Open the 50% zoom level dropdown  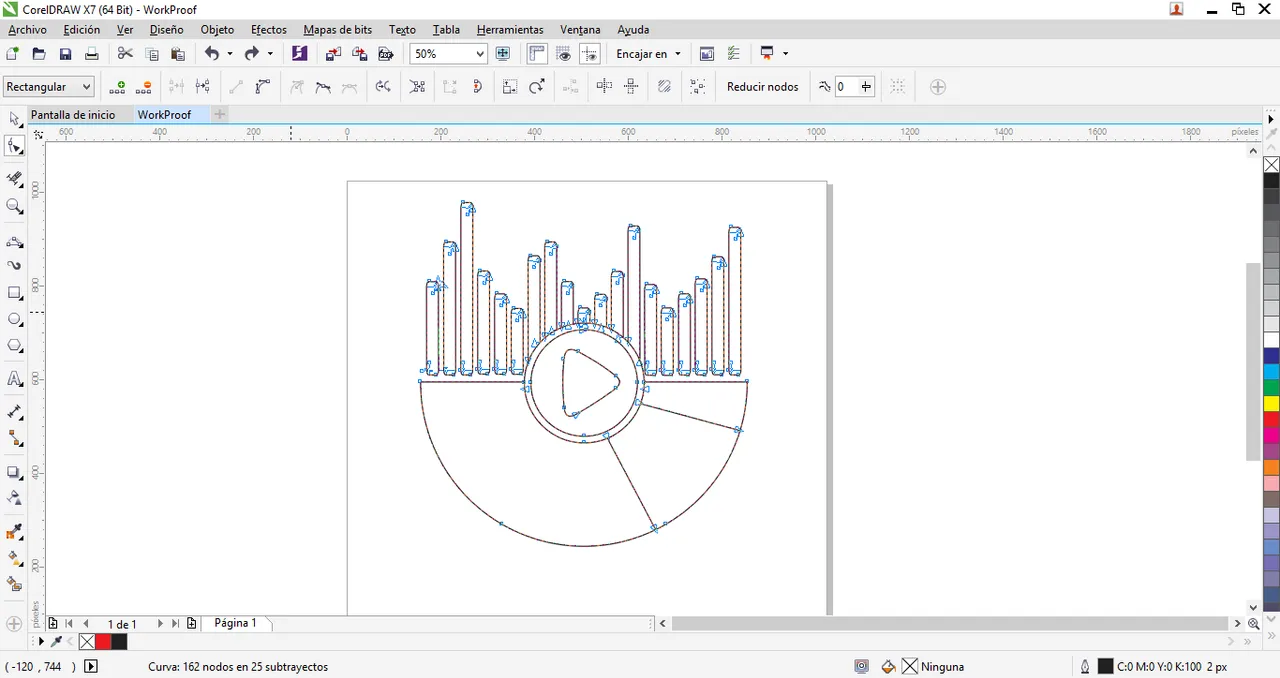click(x=480, y=54)
